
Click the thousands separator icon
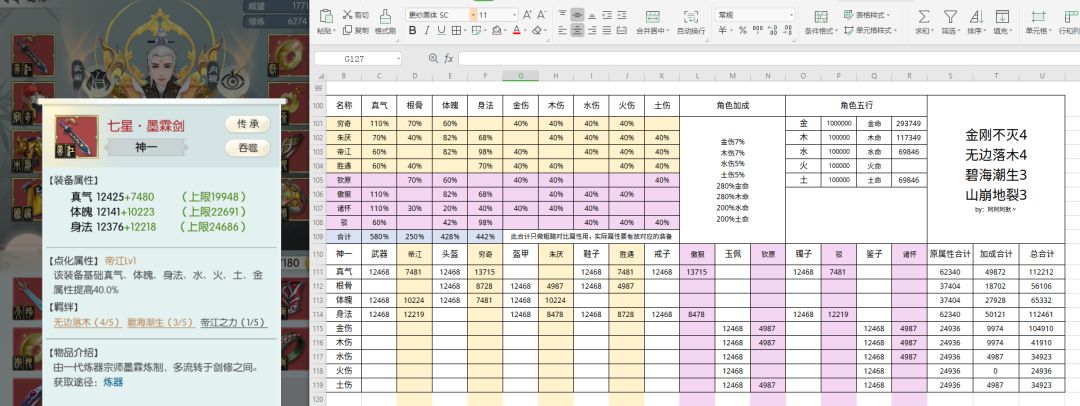coord(757,30)
